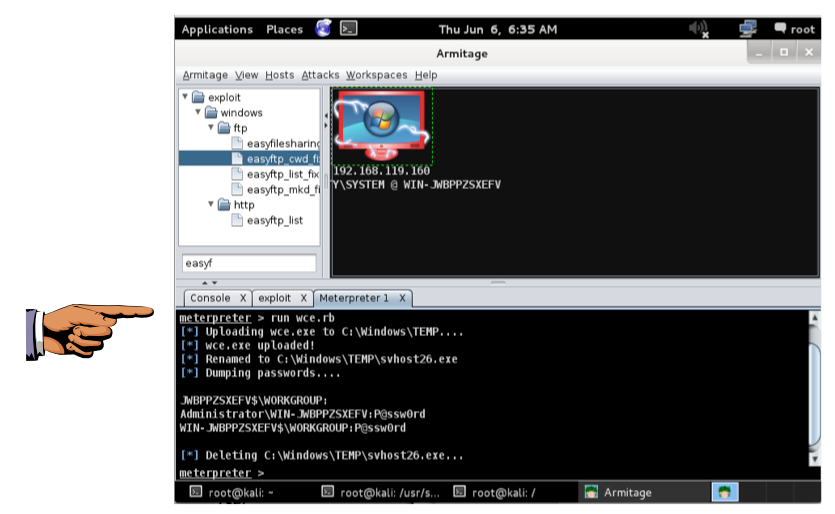835x514 pixels.
Task: Click the SYSTEM @ WIN-JWBPPZSXEFV label
Action: tap(416, 185)
